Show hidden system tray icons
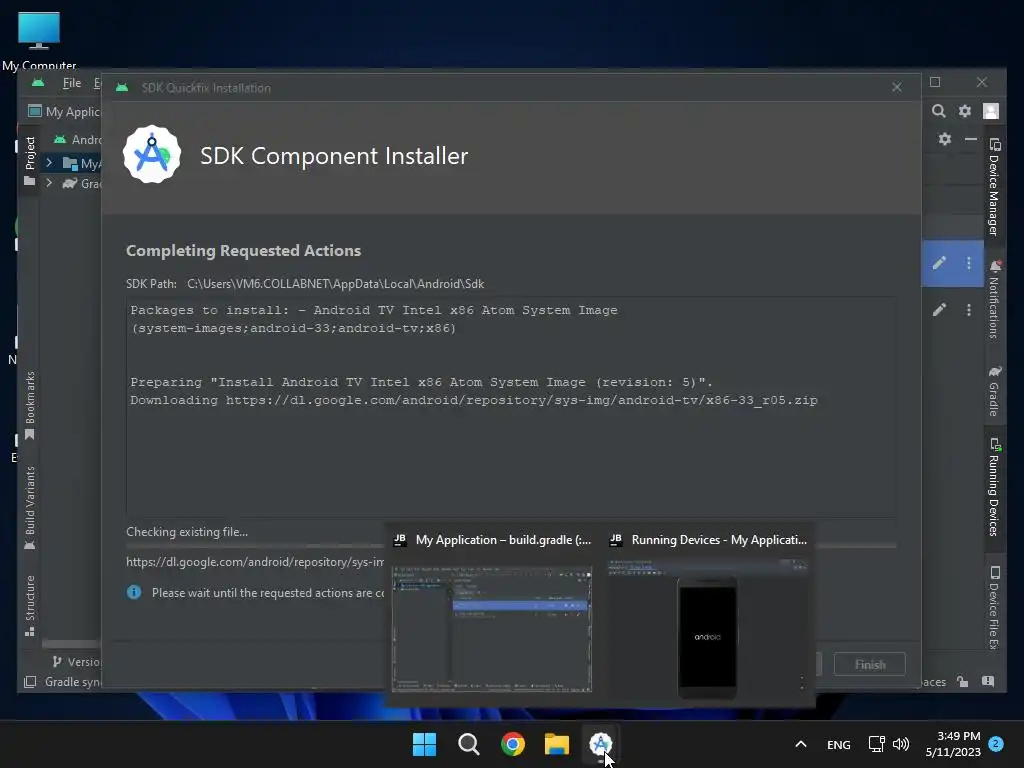Image resolution: width=1024 pixels, height=768 pixels. coord(801,744)
